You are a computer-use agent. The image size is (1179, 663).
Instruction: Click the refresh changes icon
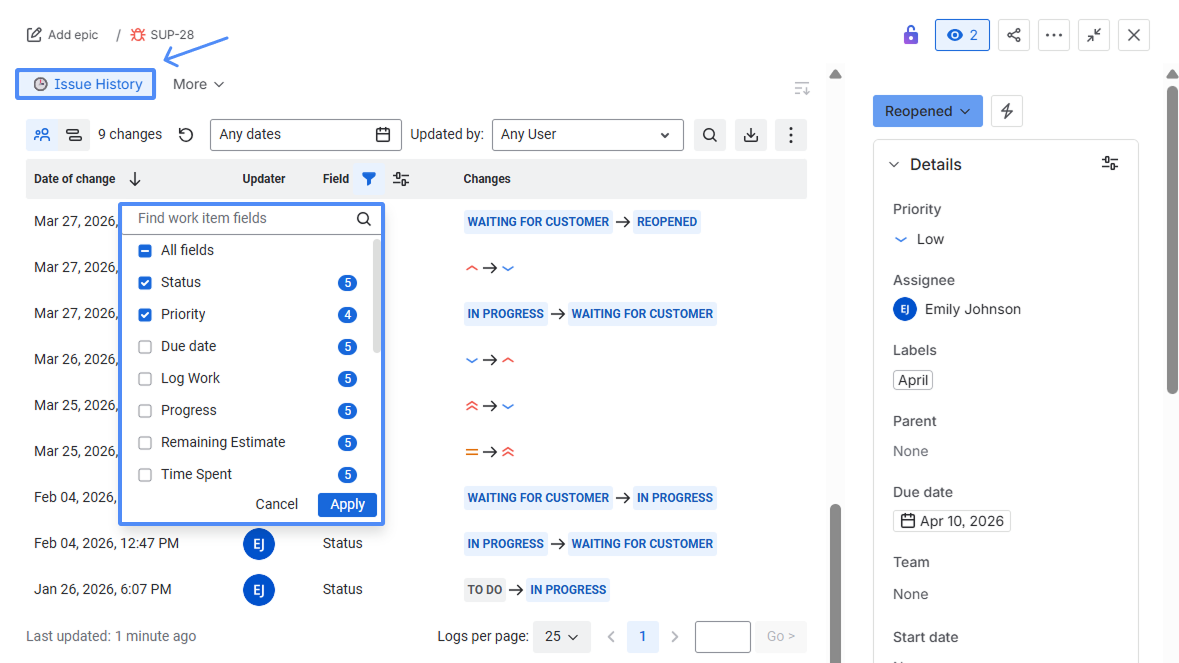pos(186,135)
